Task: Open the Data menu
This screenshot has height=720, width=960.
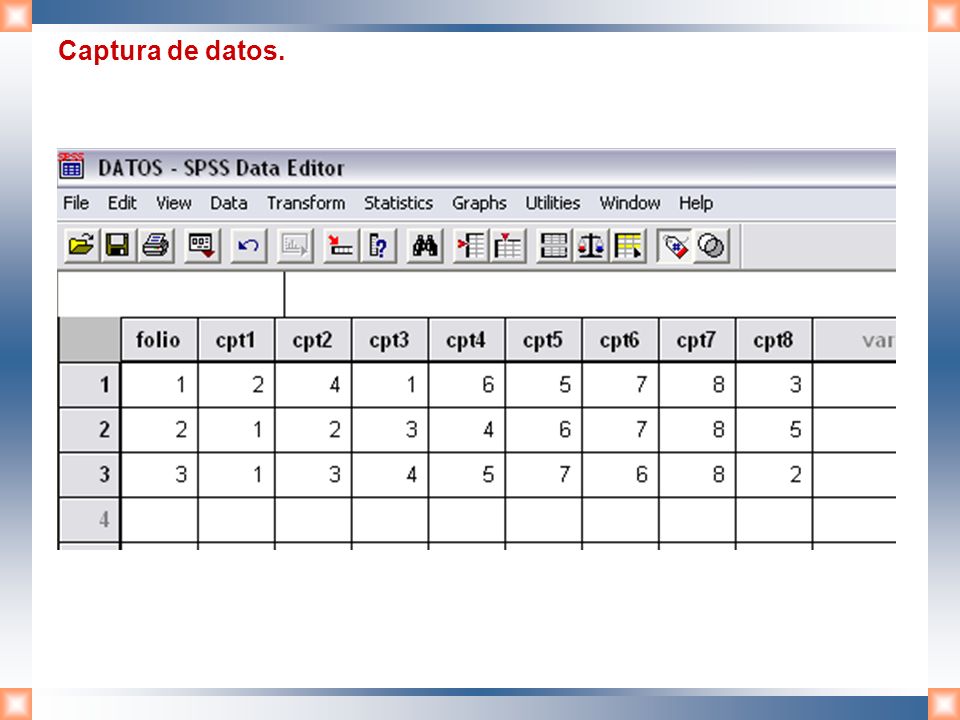Action: pyautogui.click(x=228, y=203)
